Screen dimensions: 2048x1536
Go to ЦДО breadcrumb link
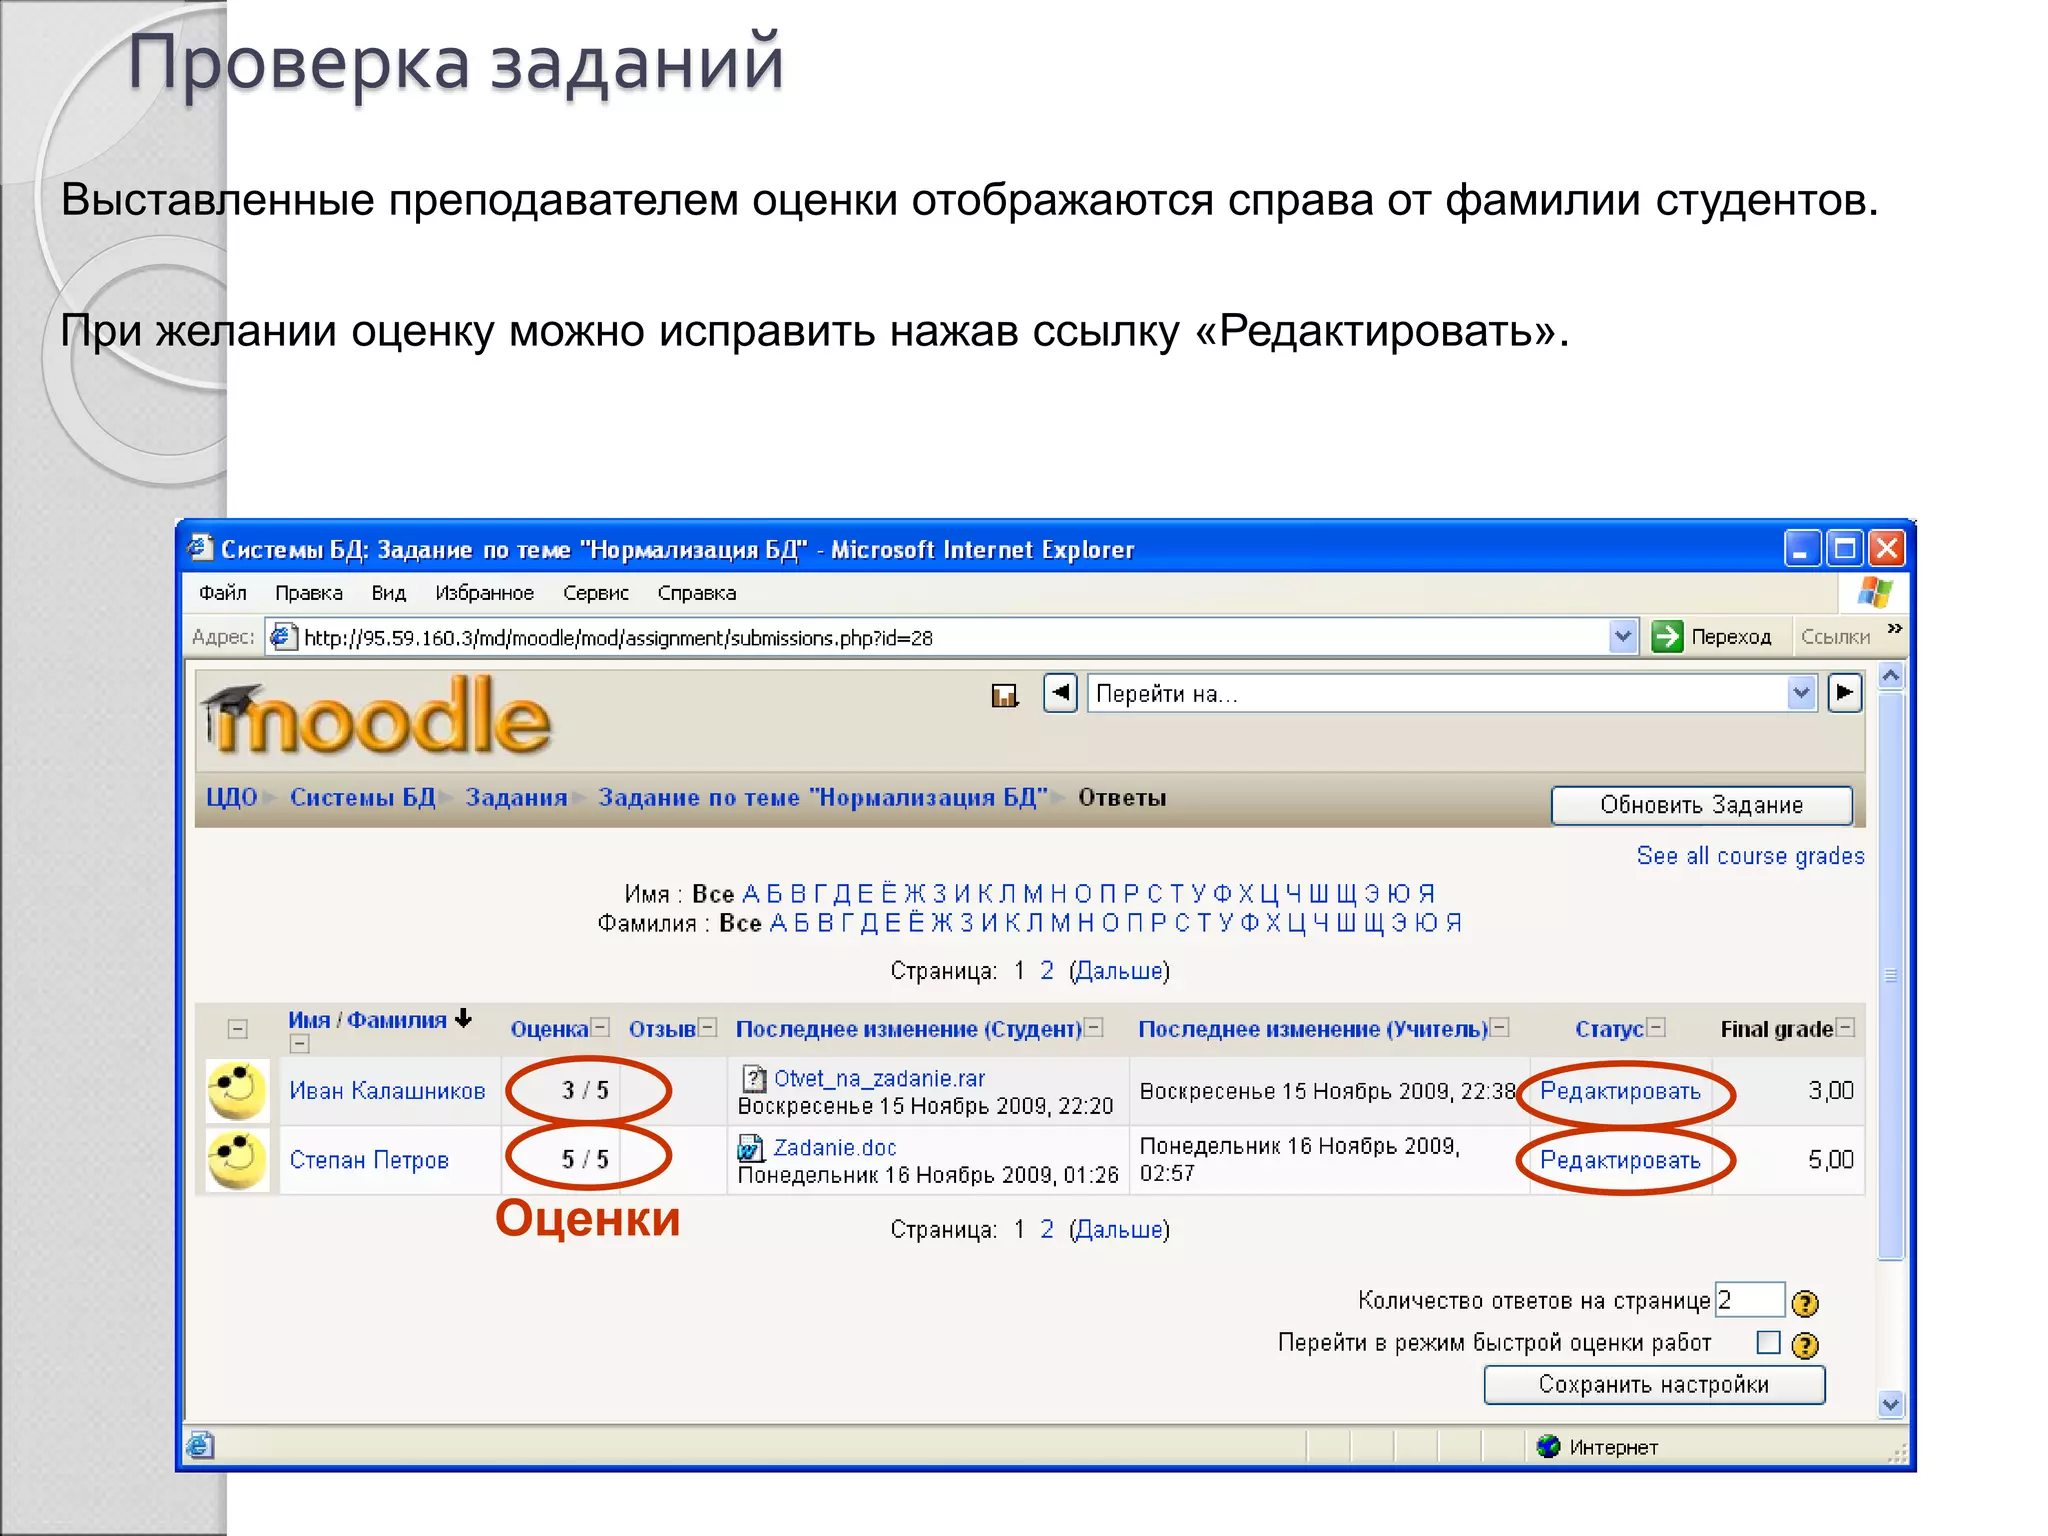coord(231,798)
